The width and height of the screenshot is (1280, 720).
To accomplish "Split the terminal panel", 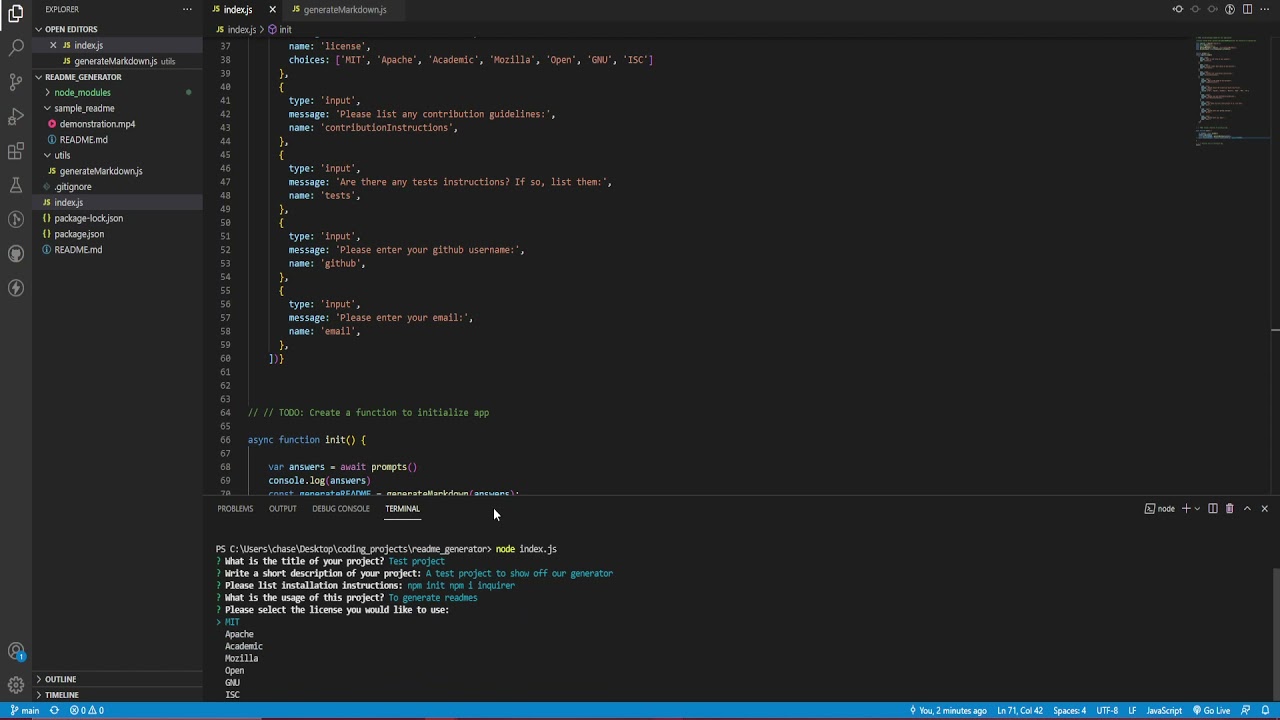I will pyautogui.click(x=1213, y=509).
